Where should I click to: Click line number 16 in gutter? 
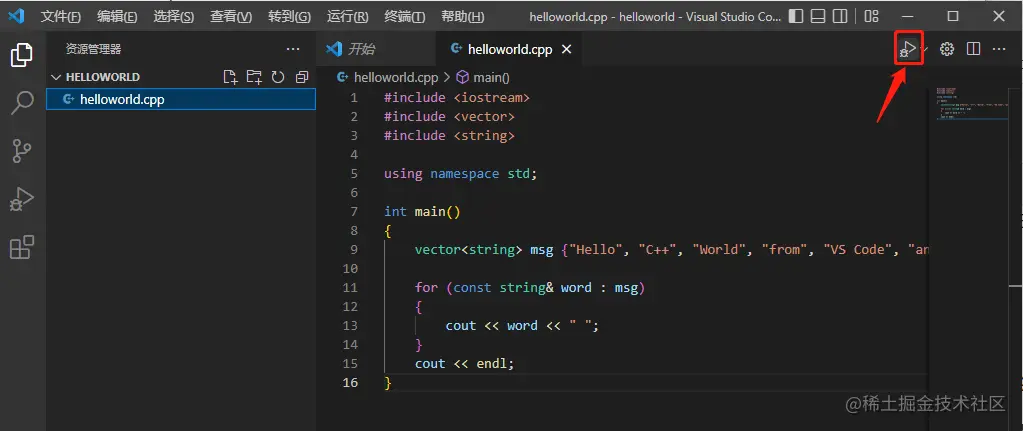click(x=350, y=382)
